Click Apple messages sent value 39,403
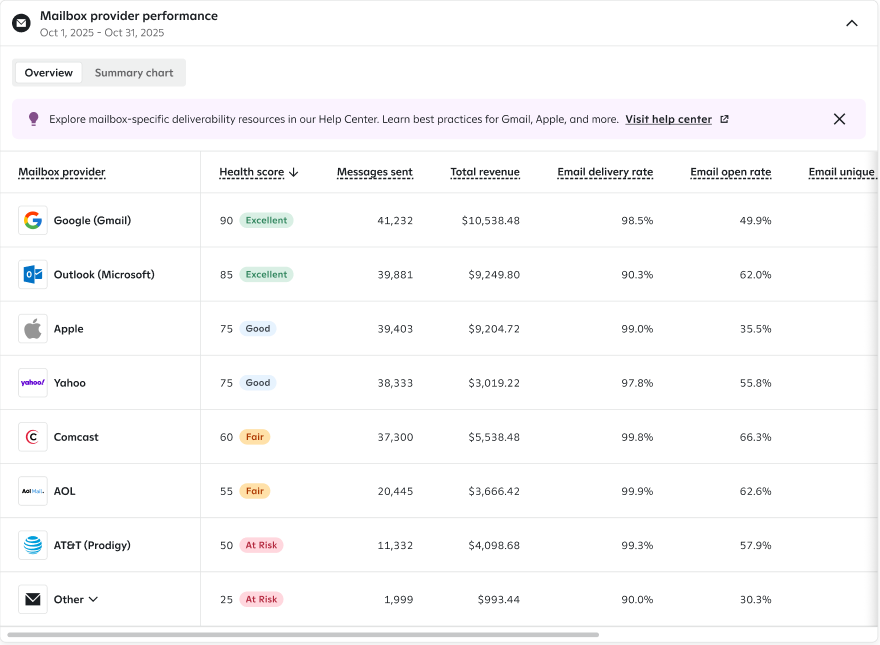 [395, 329]
